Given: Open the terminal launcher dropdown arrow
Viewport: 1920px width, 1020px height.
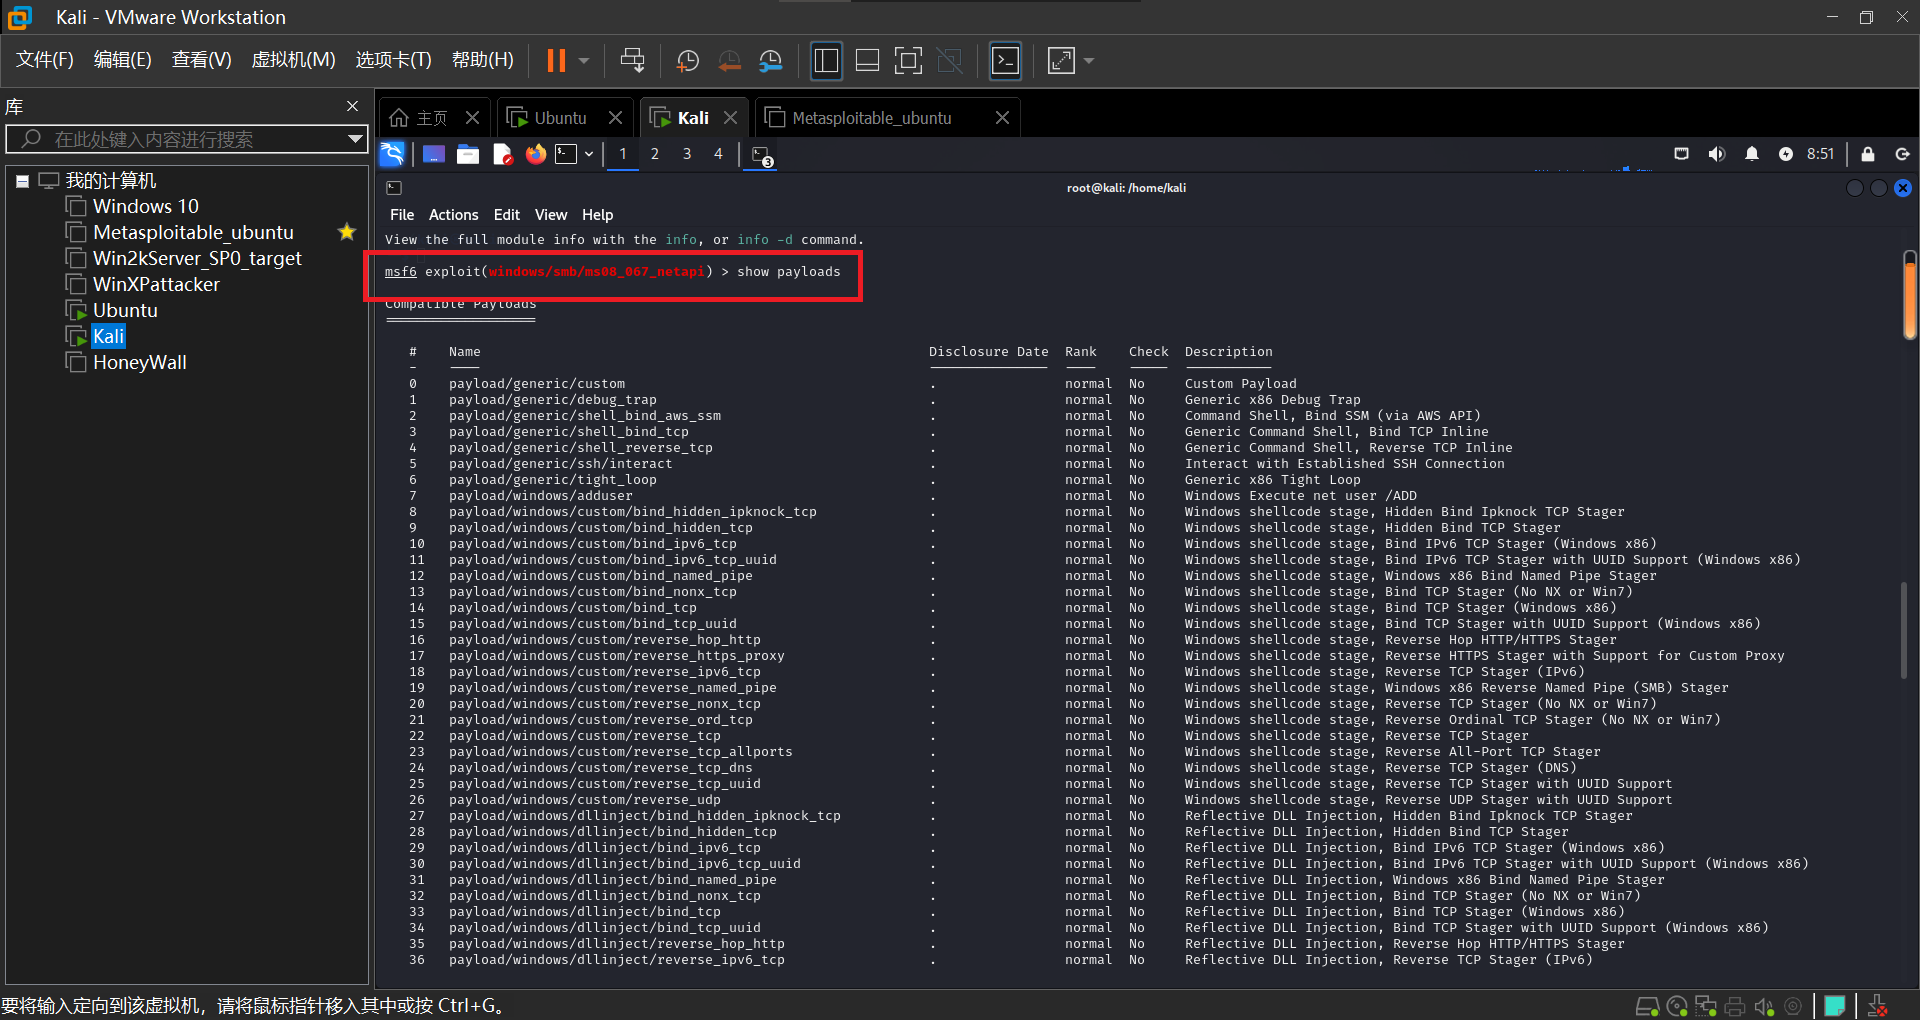Looking at the screenshot, I should pyautogui.click(x=589, y=154).
